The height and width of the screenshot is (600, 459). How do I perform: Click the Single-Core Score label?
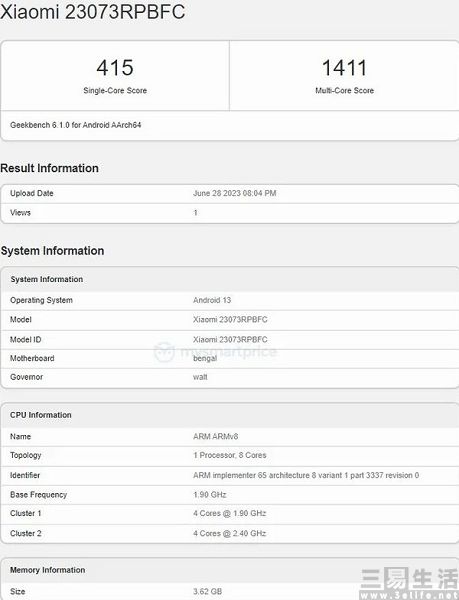click(115, 91)
